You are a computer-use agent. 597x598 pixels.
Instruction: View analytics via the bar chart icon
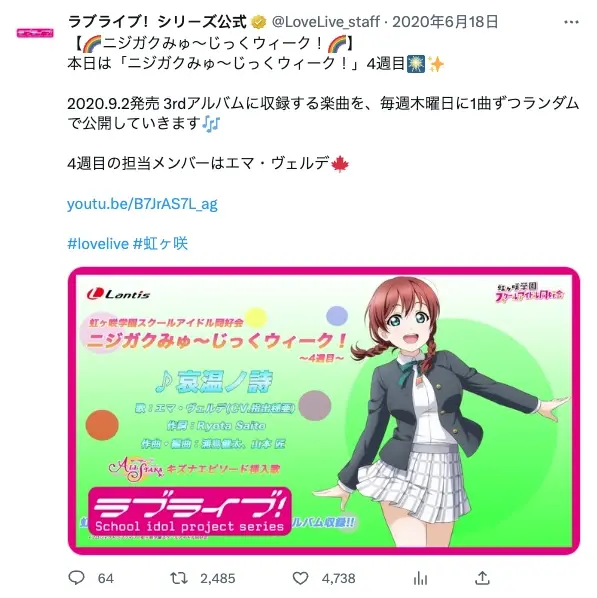coord(420,578)
